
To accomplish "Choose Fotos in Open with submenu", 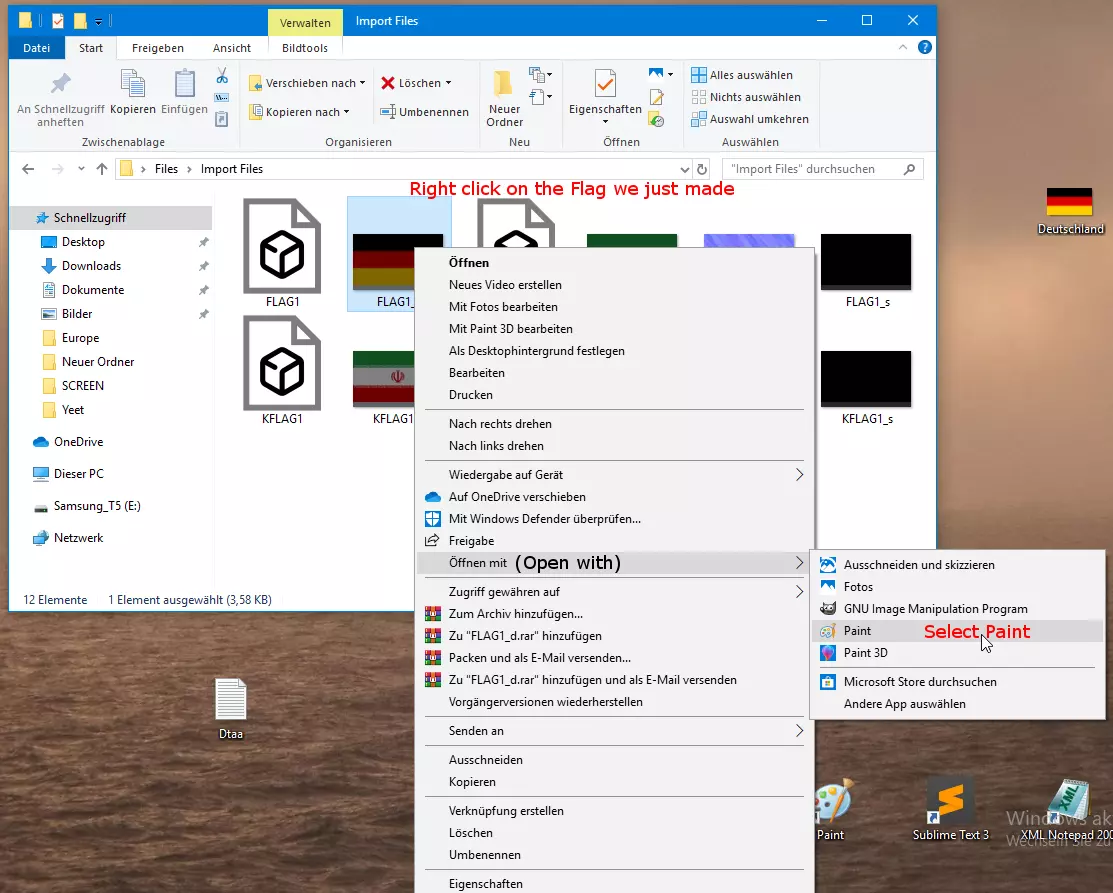I will click(958, 587).
